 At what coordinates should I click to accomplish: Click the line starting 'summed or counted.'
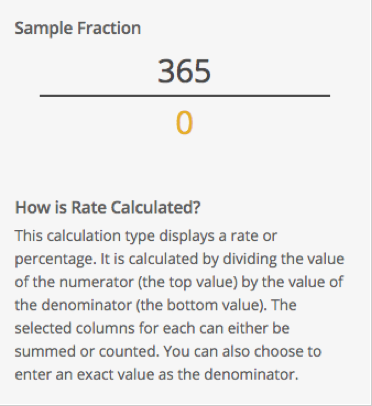tap(168, 351)
